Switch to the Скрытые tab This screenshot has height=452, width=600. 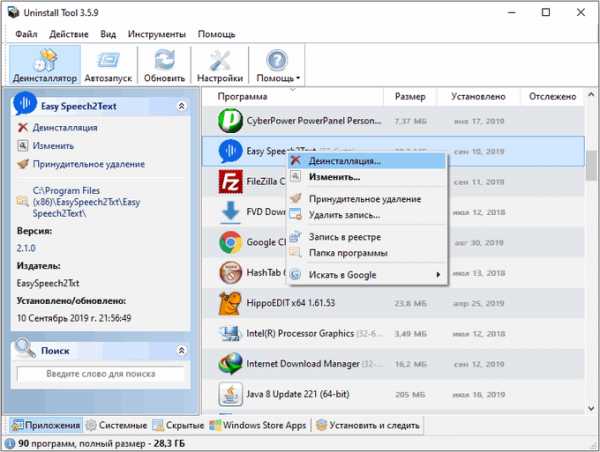pyautogui.click(x=178, y=425)
